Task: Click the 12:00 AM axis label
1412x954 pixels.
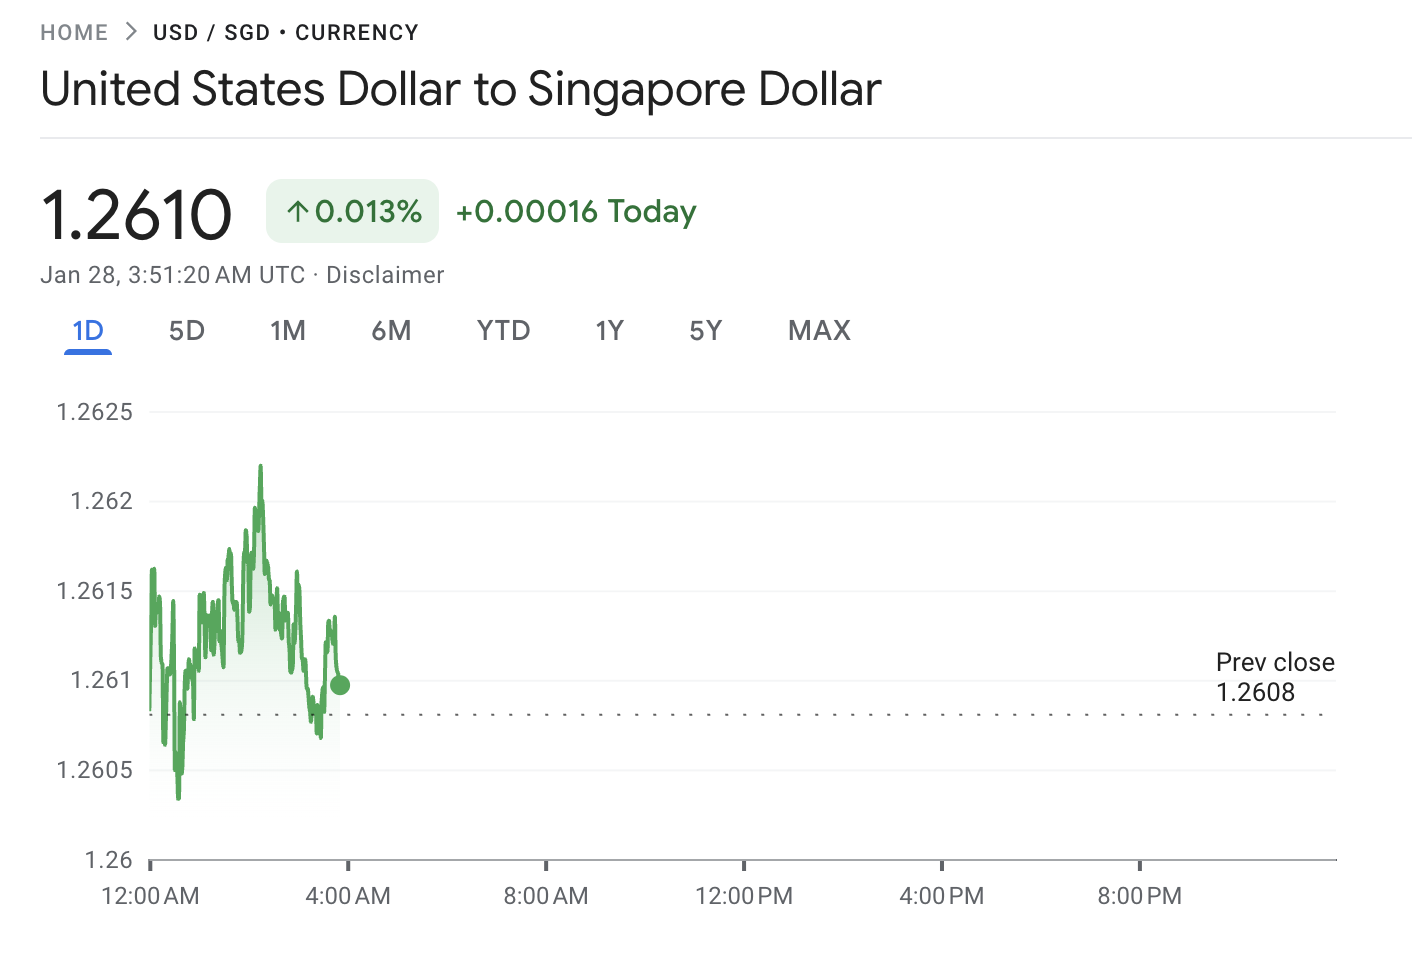Action: tap(151, 895)
